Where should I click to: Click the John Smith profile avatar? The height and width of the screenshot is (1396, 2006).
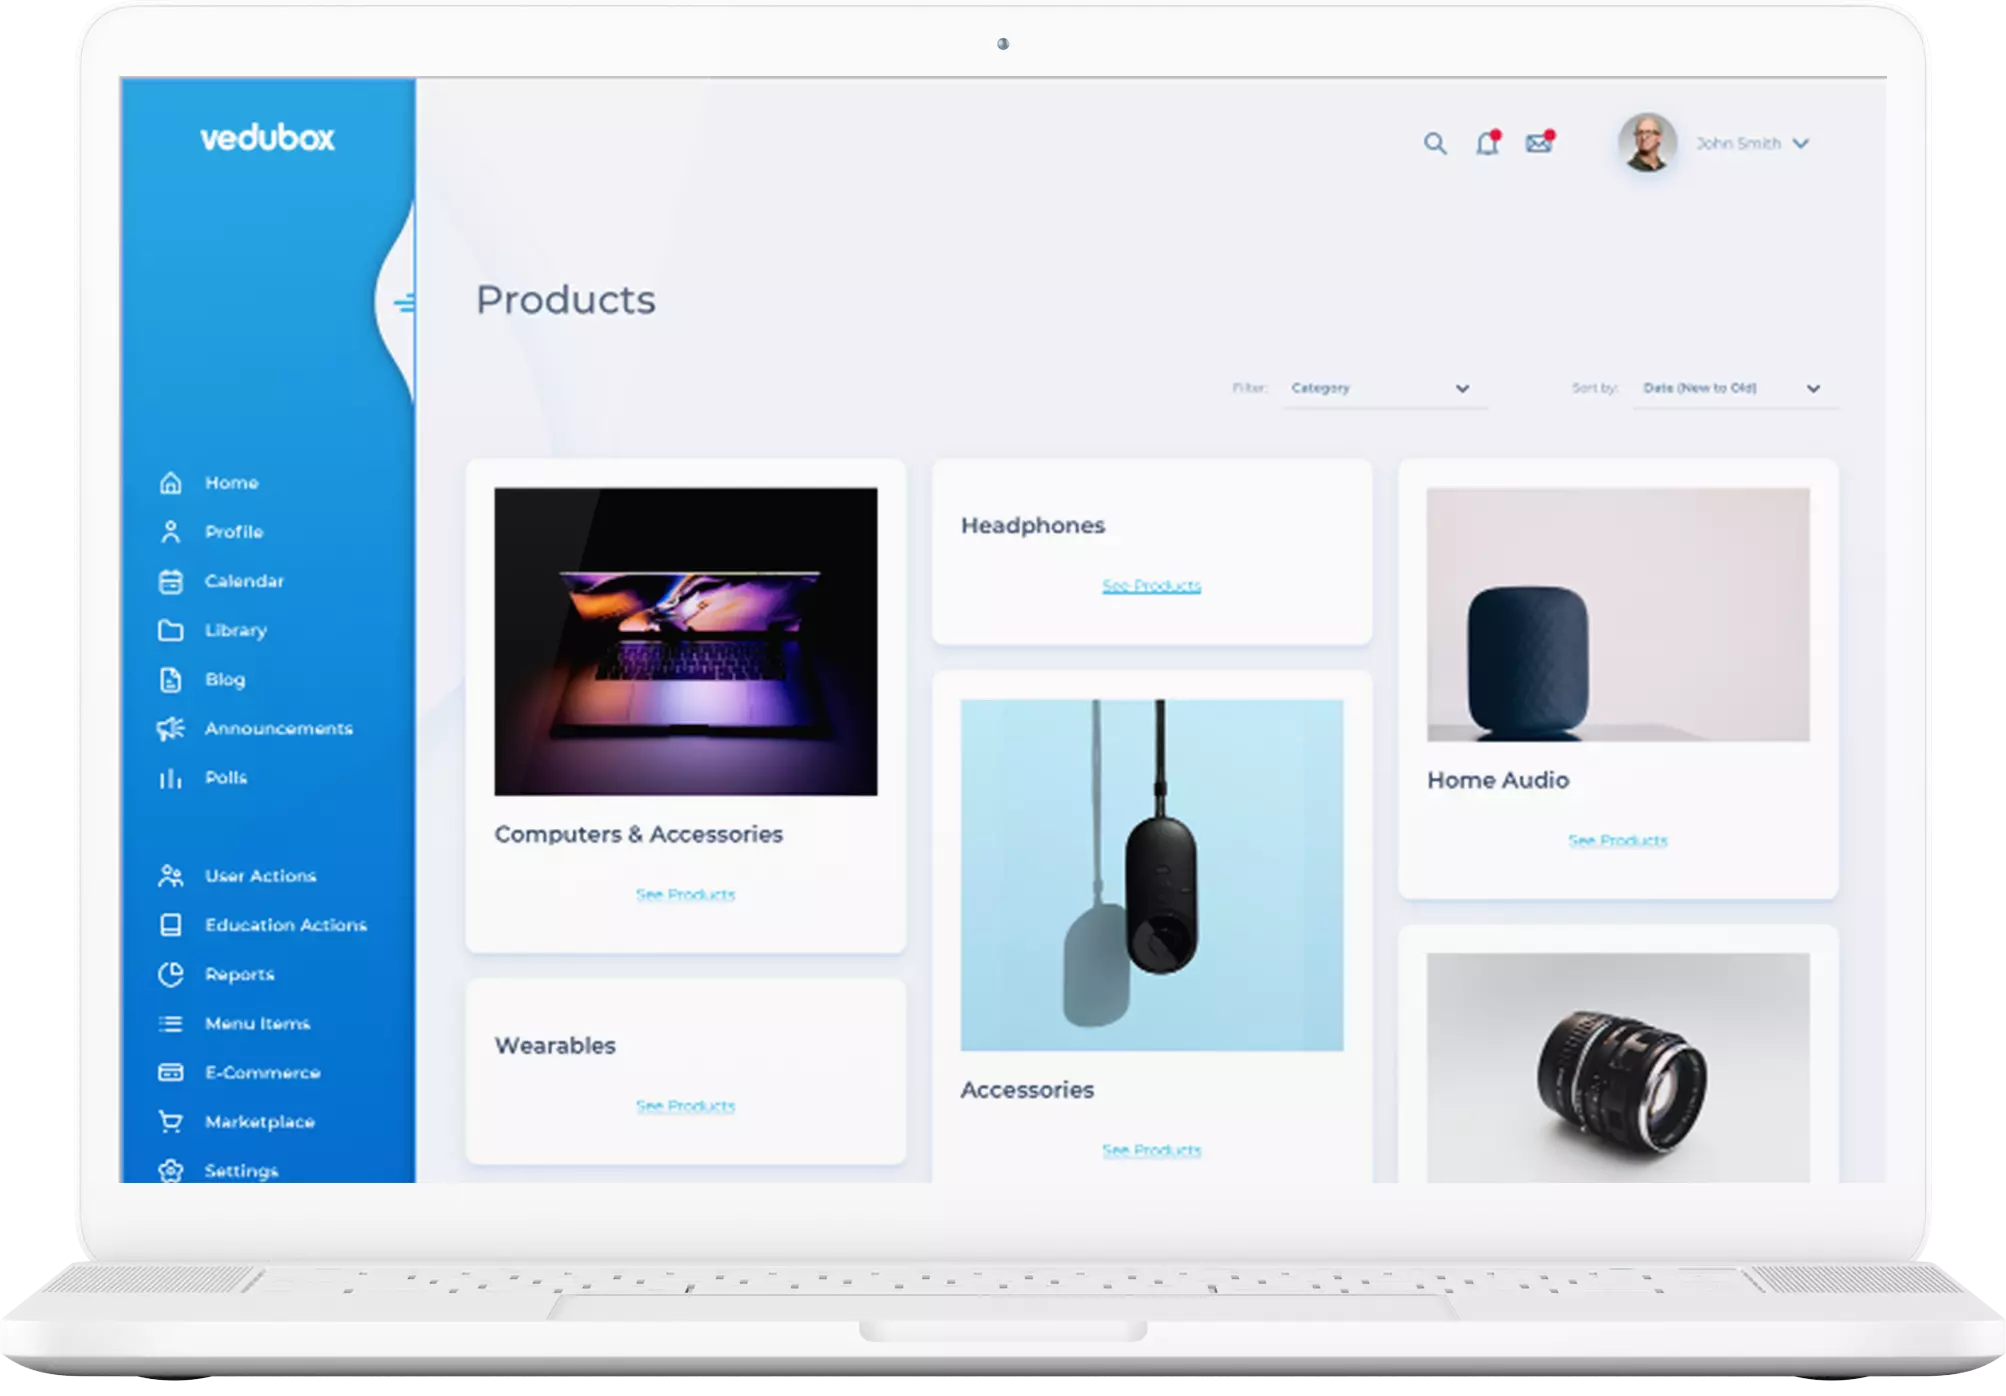point(1647,143)
